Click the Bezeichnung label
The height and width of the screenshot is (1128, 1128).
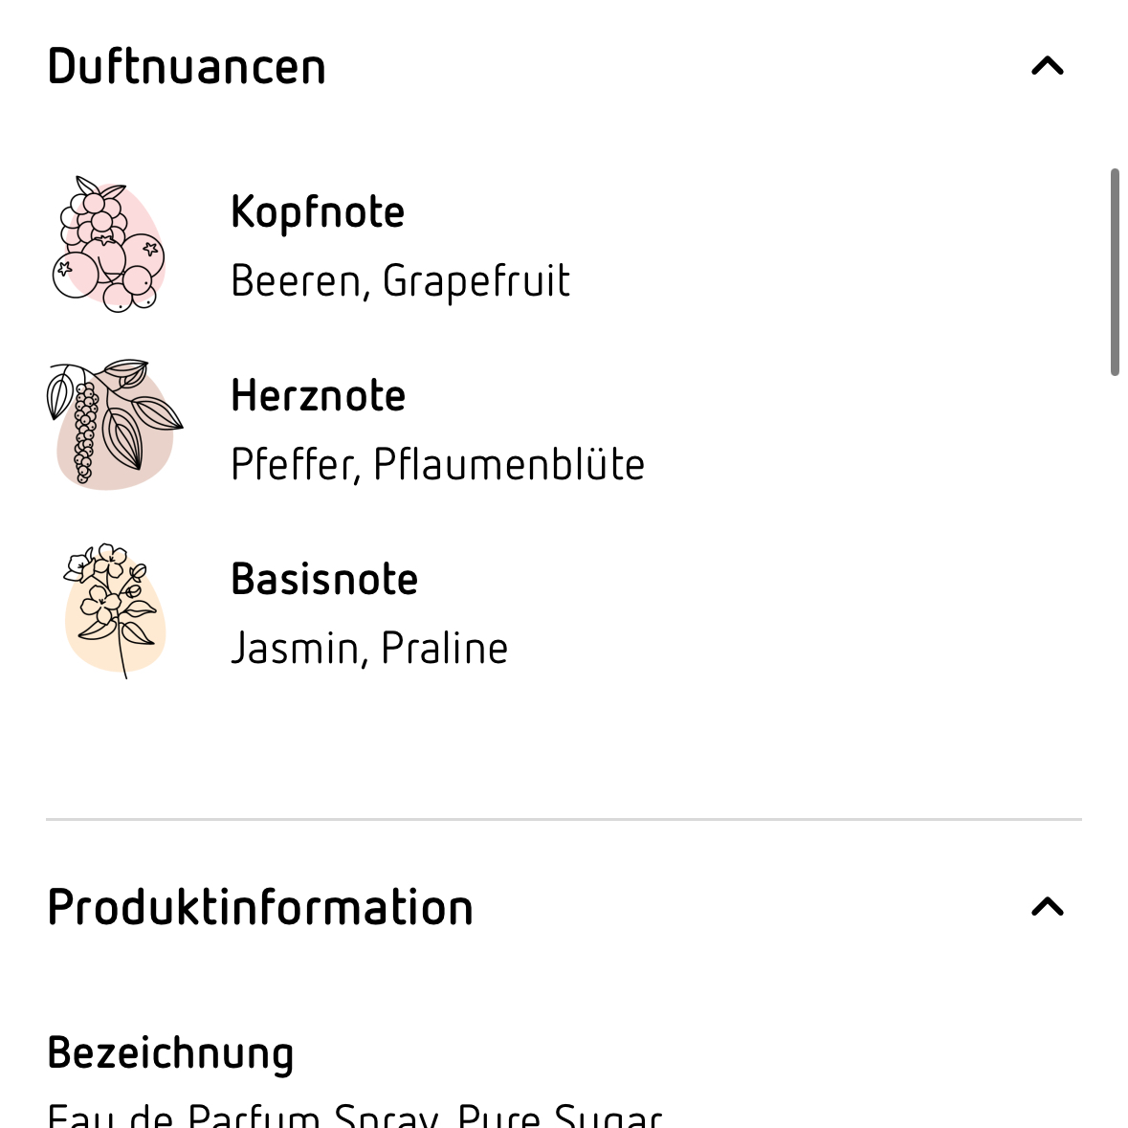[x=170, y=1054]
